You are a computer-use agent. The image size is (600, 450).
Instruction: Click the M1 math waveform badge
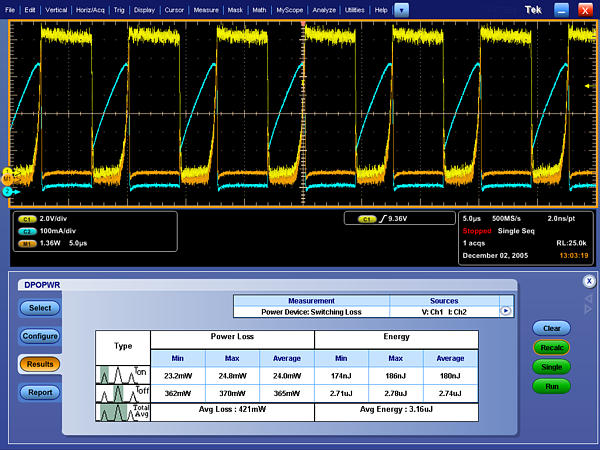[x=25, y=241]
